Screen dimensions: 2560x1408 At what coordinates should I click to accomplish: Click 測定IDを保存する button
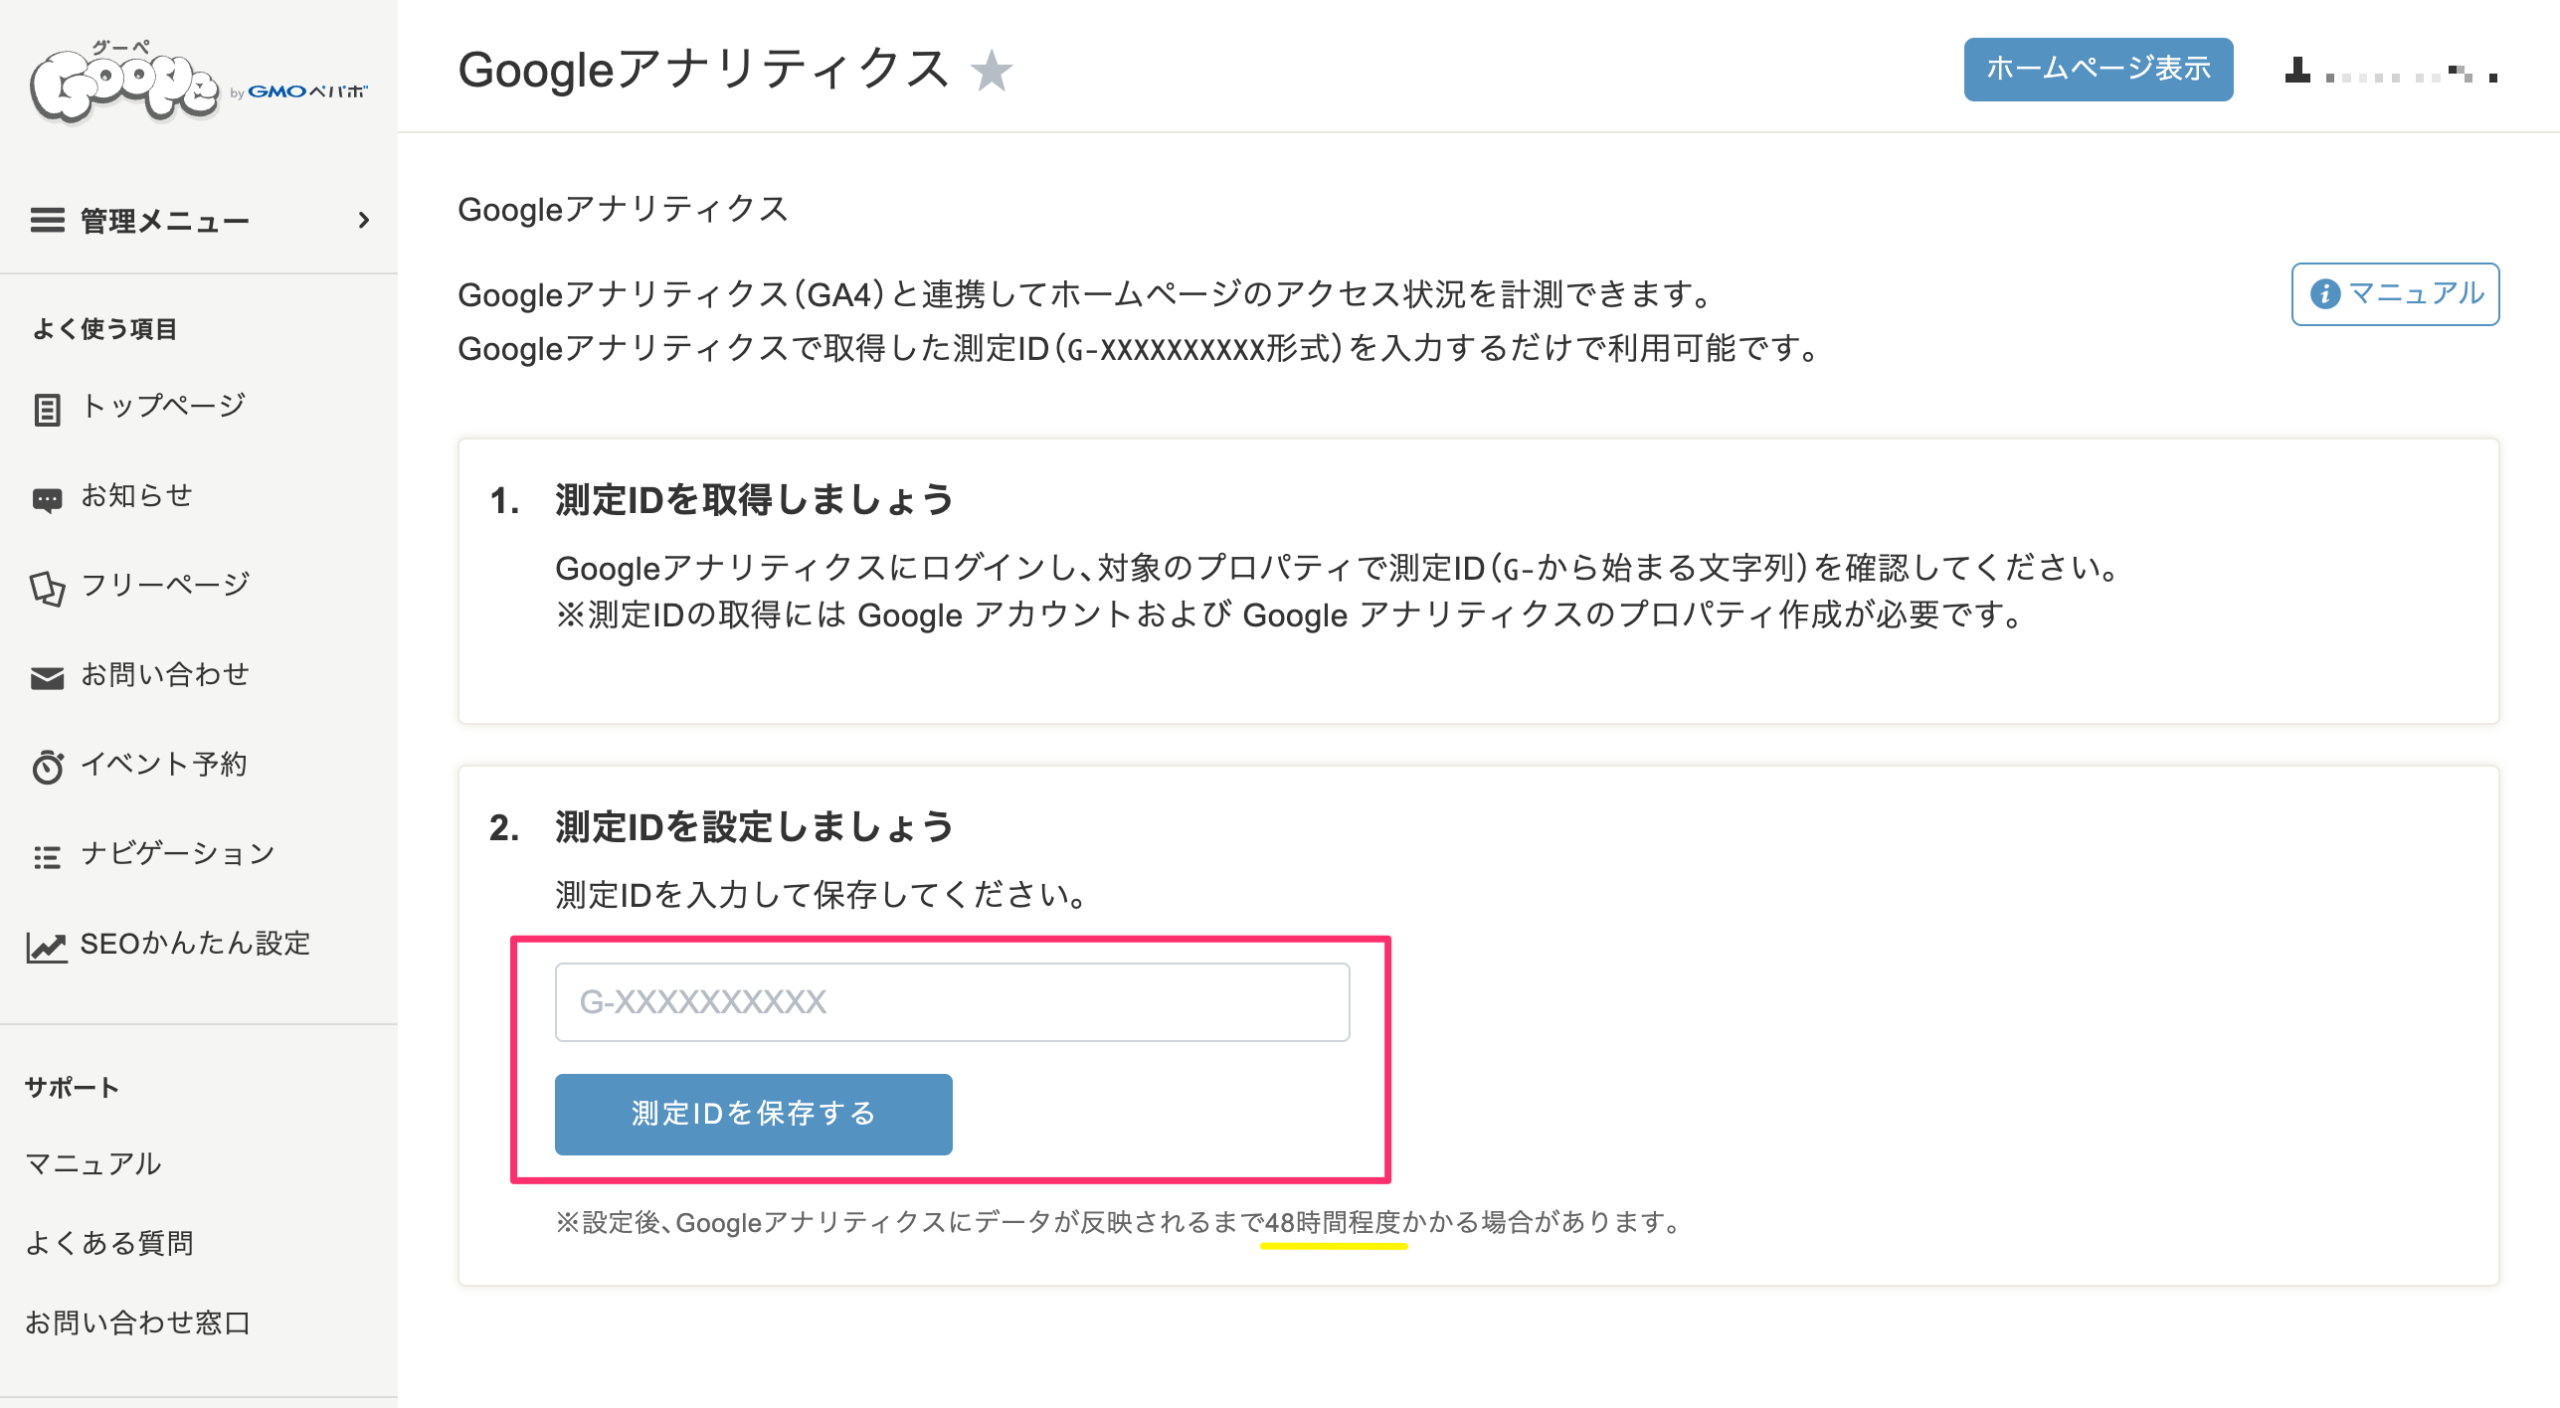point(753,1114)
